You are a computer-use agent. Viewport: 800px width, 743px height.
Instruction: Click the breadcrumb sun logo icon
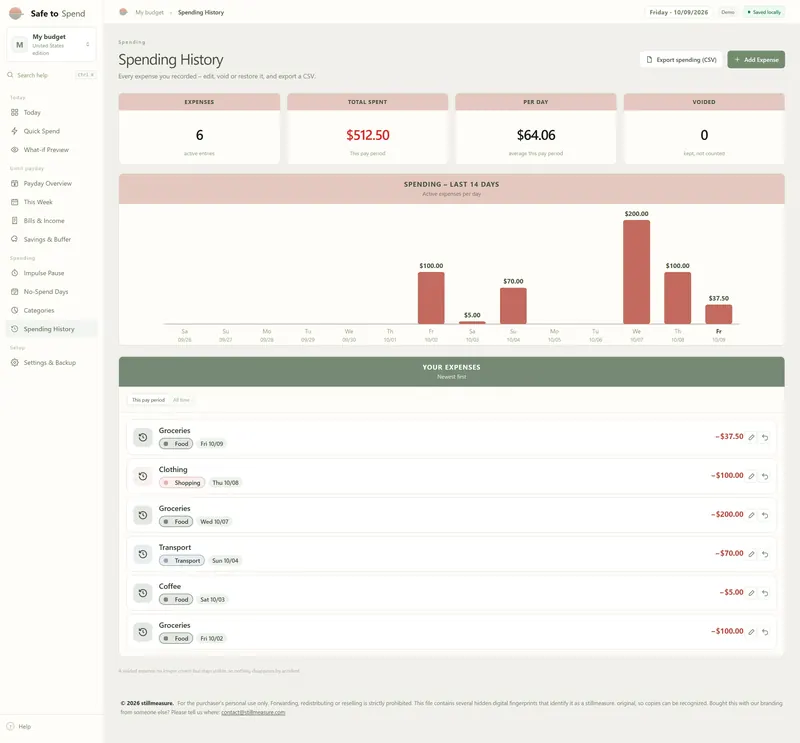pyautogui.click(x=123, y=12)
